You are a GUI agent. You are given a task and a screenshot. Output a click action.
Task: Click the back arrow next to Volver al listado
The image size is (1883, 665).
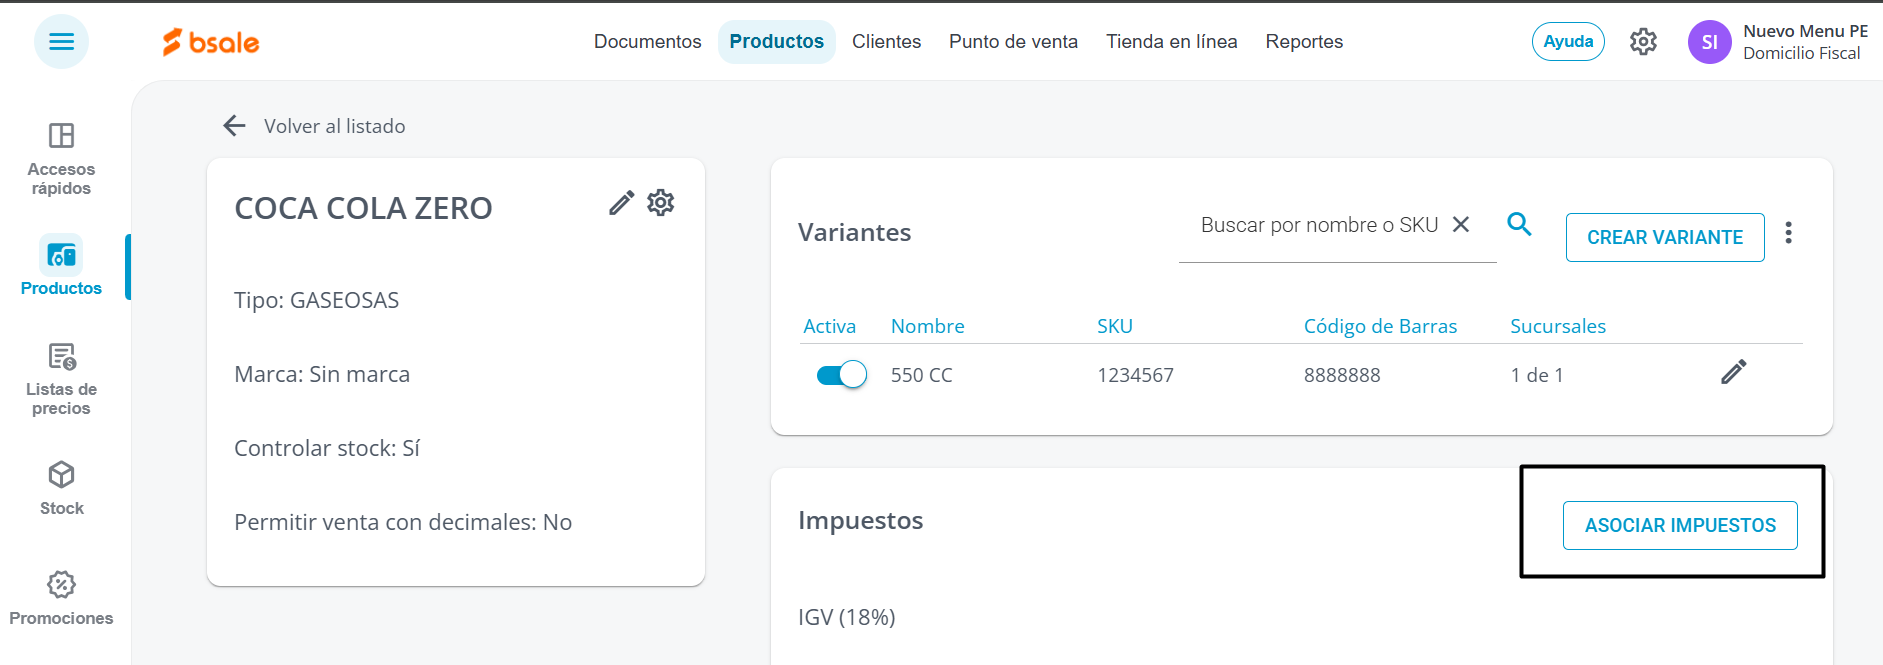pos(234,126)
